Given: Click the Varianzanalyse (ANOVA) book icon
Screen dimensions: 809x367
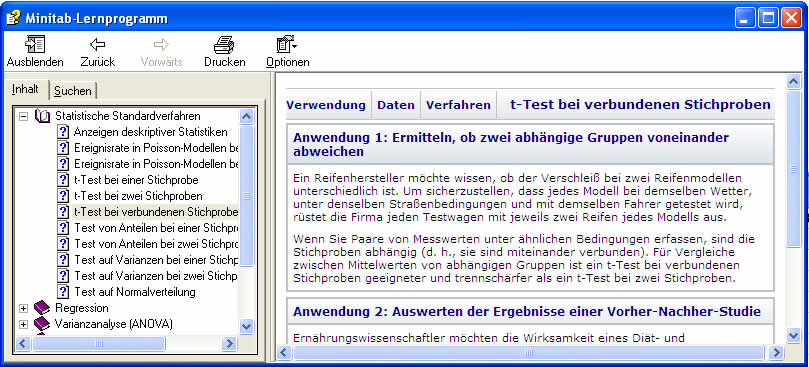Looking at the screenshot, I should tap(42, 324).
